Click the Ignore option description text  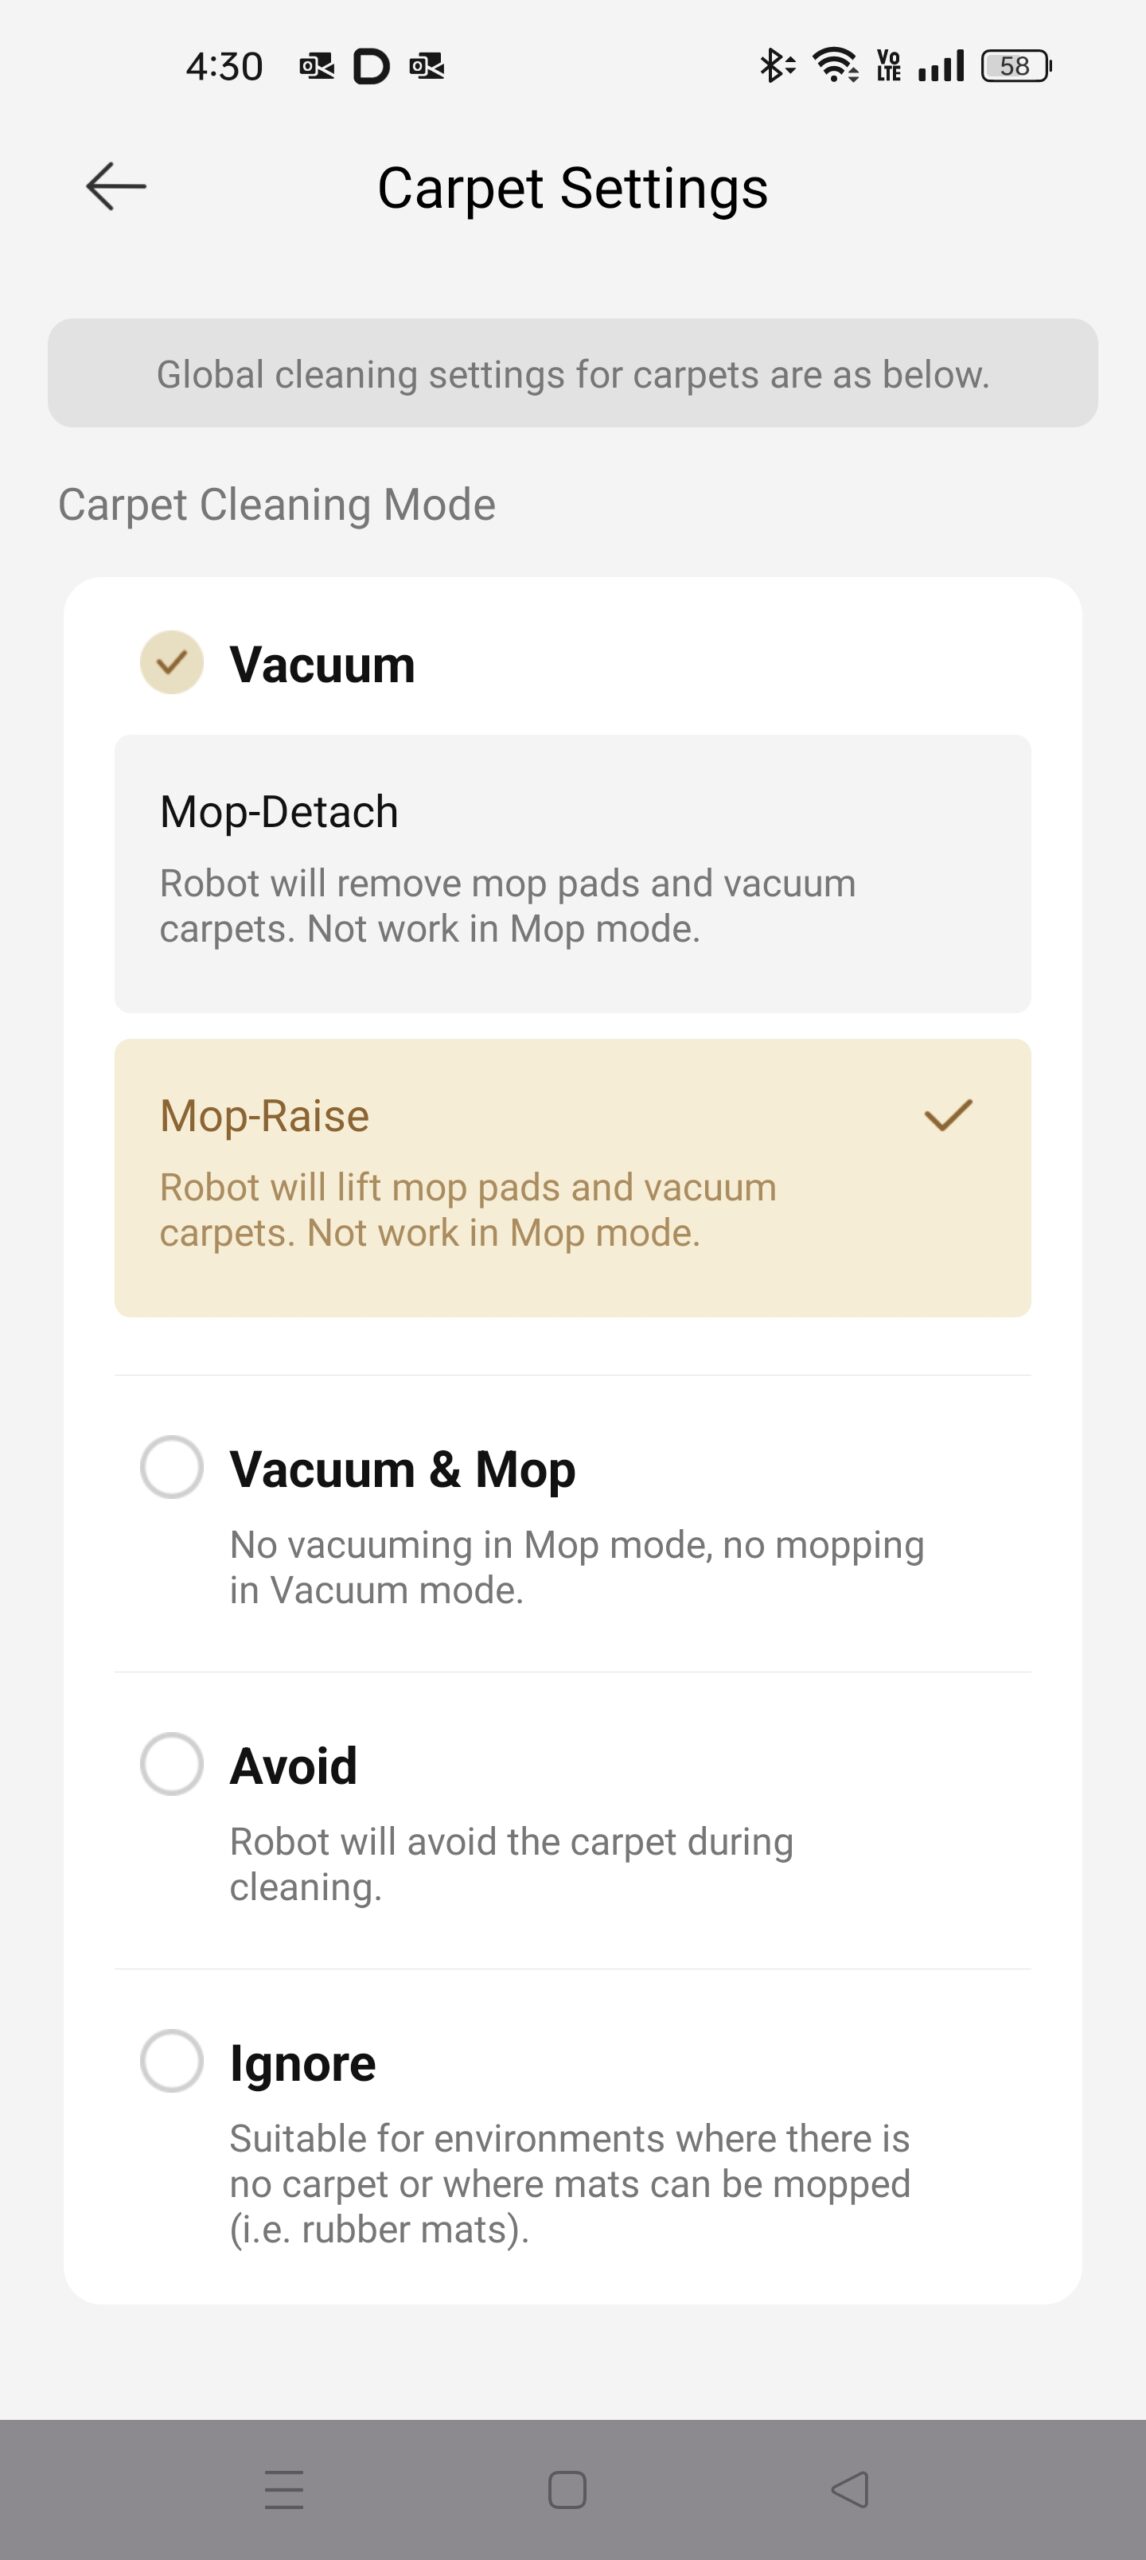pyautogui.click(x=570, y=2184)
